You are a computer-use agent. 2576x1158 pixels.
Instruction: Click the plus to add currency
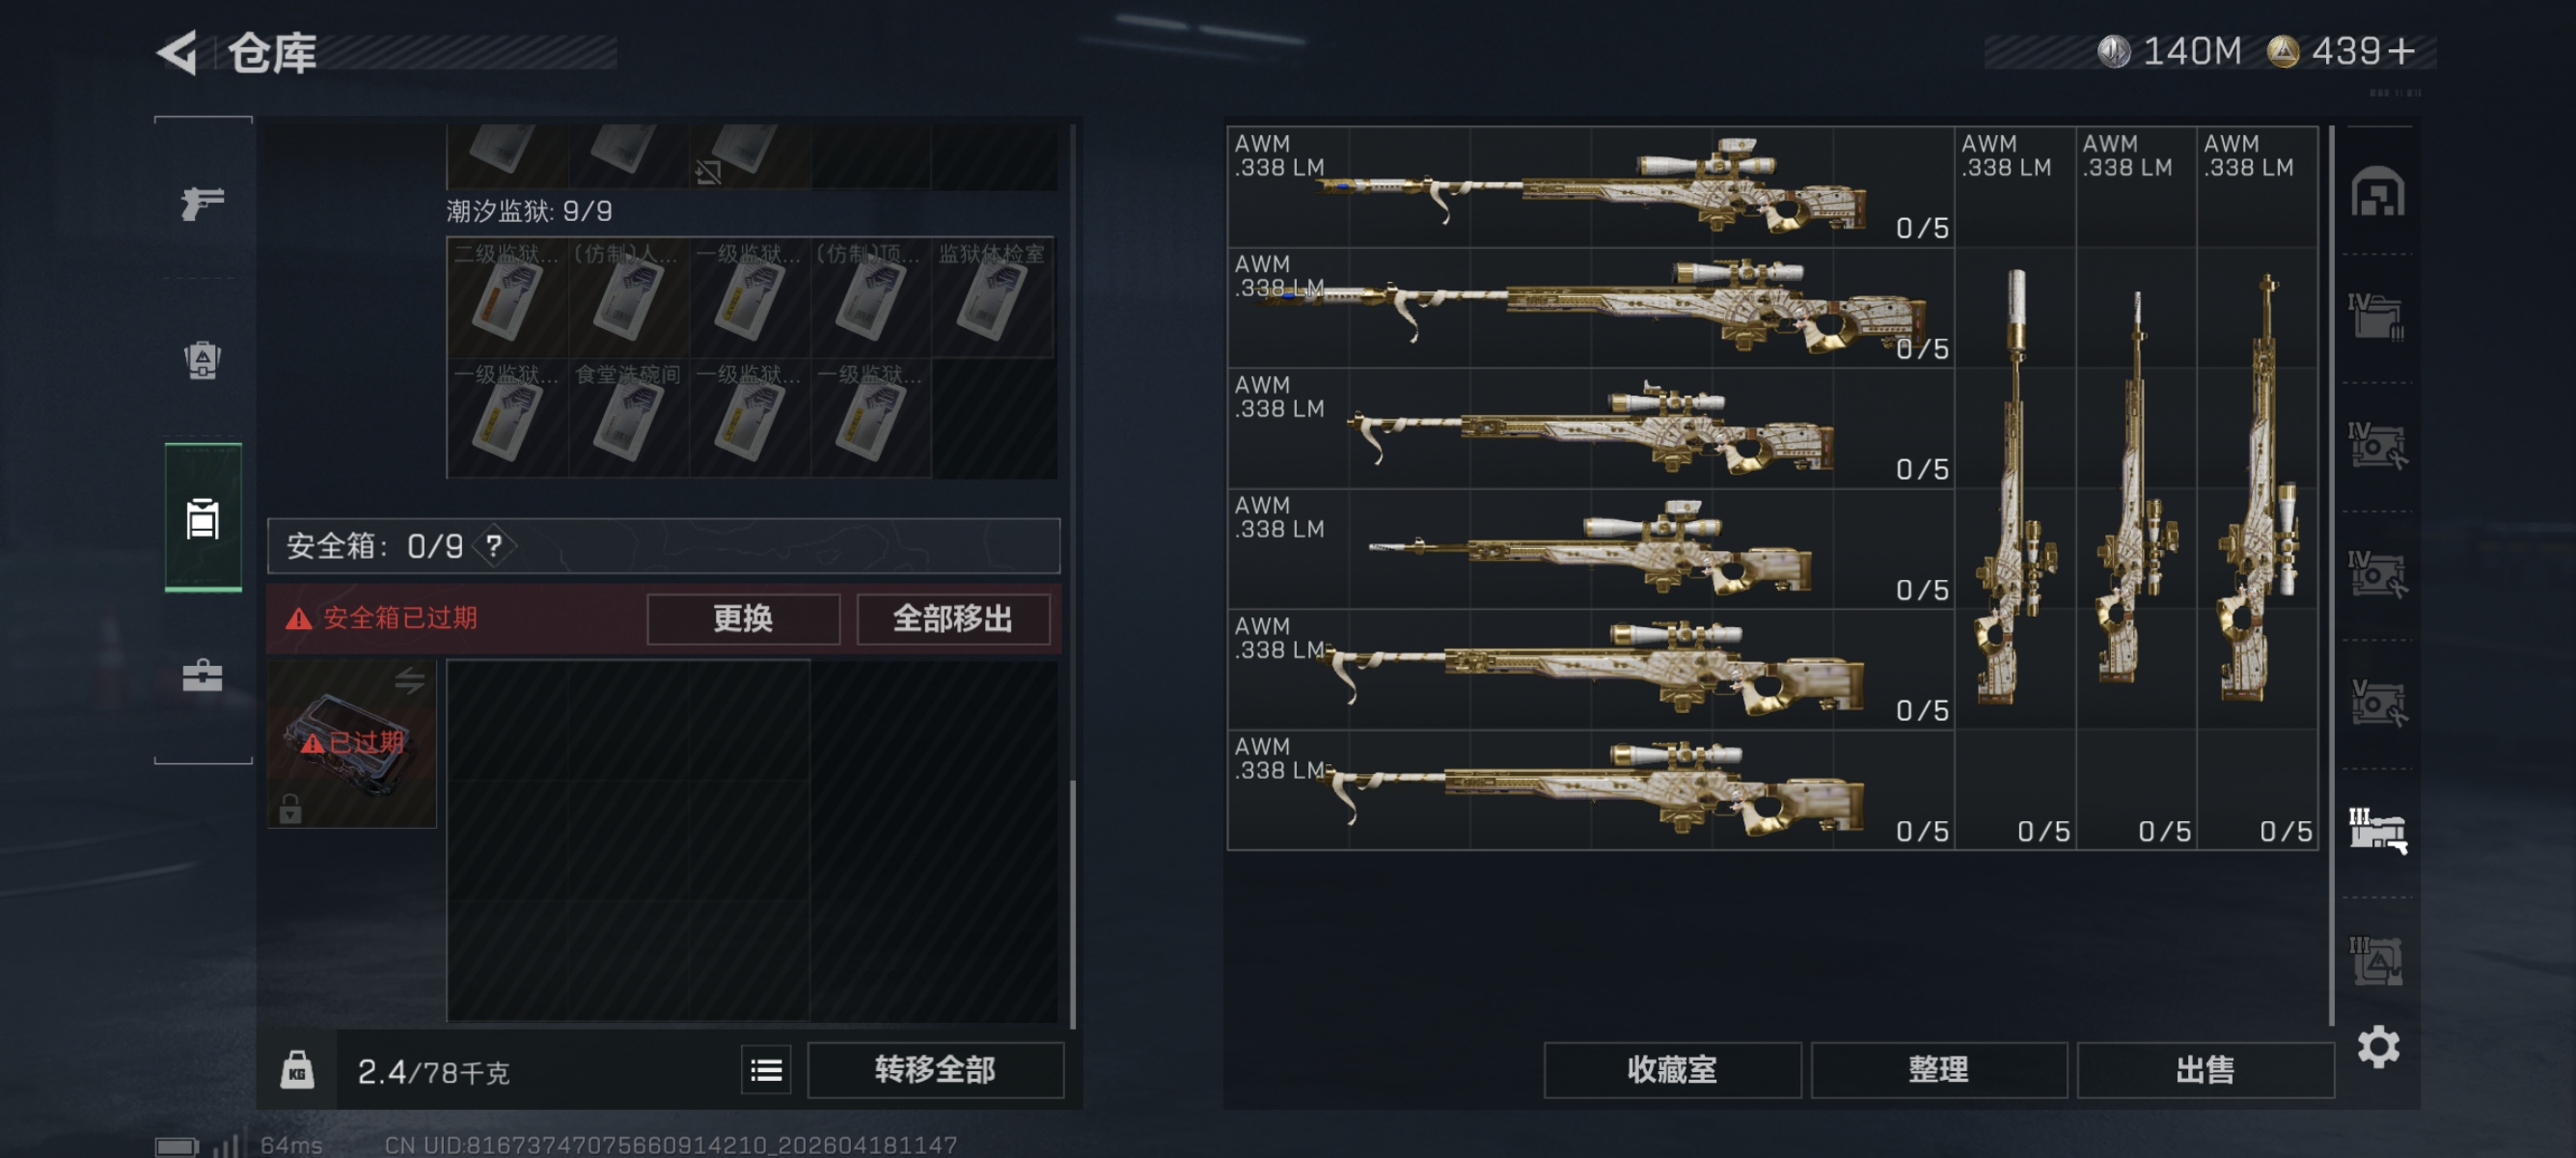tap(2401, 51)
